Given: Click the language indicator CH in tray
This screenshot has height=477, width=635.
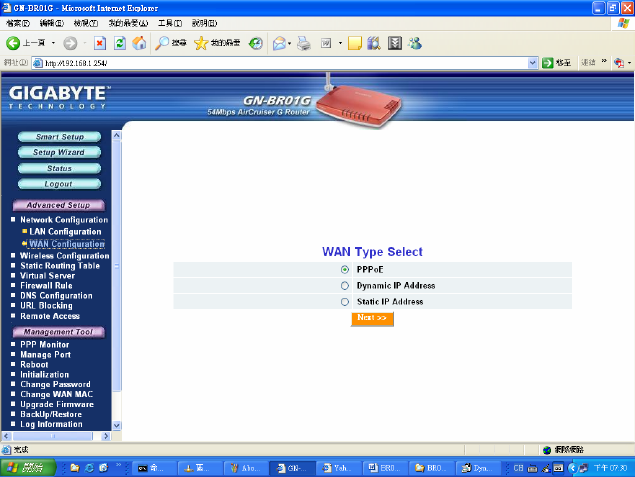Looking at the screenshot, I should pyautogui.click(x=518, y=468).
